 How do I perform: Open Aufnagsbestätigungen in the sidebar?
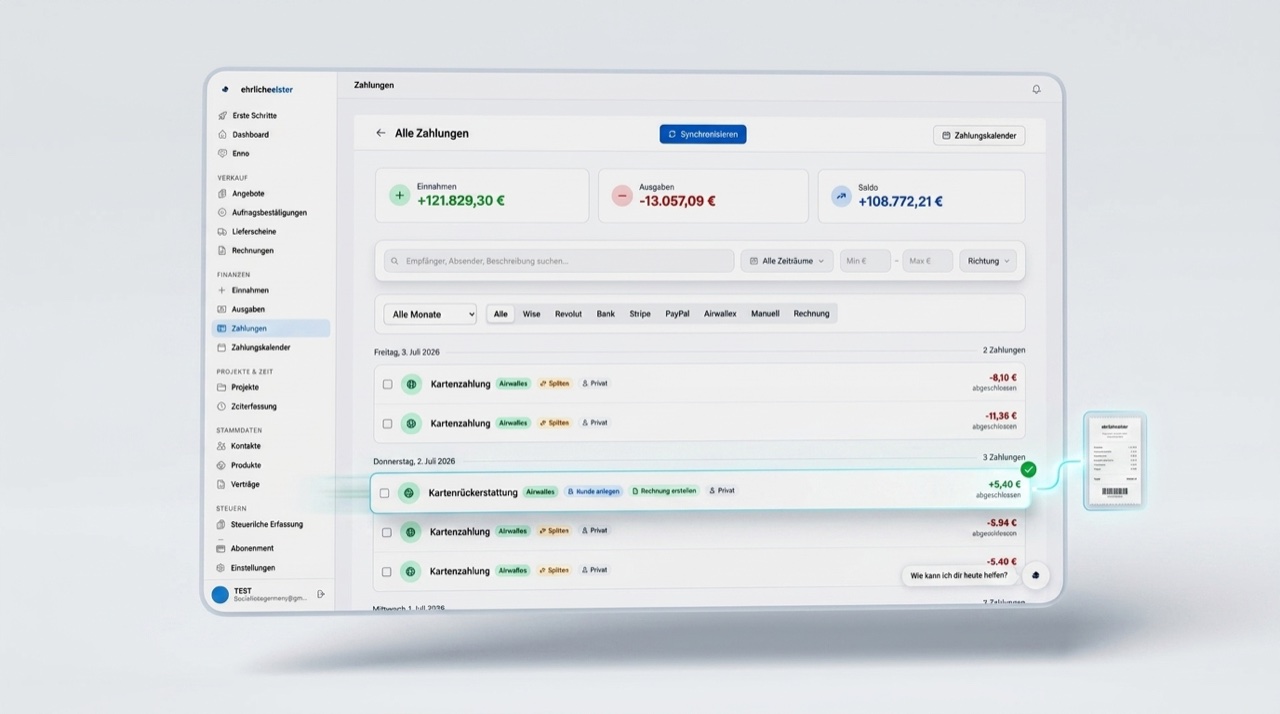269,212
